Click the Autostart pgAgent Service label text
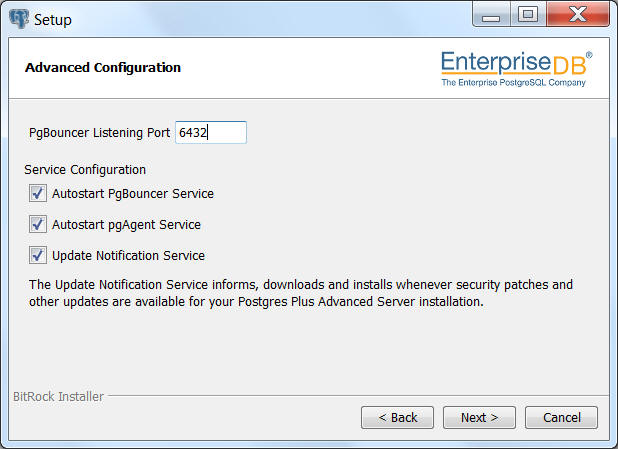618x449 pixels. tap(127, 225)
